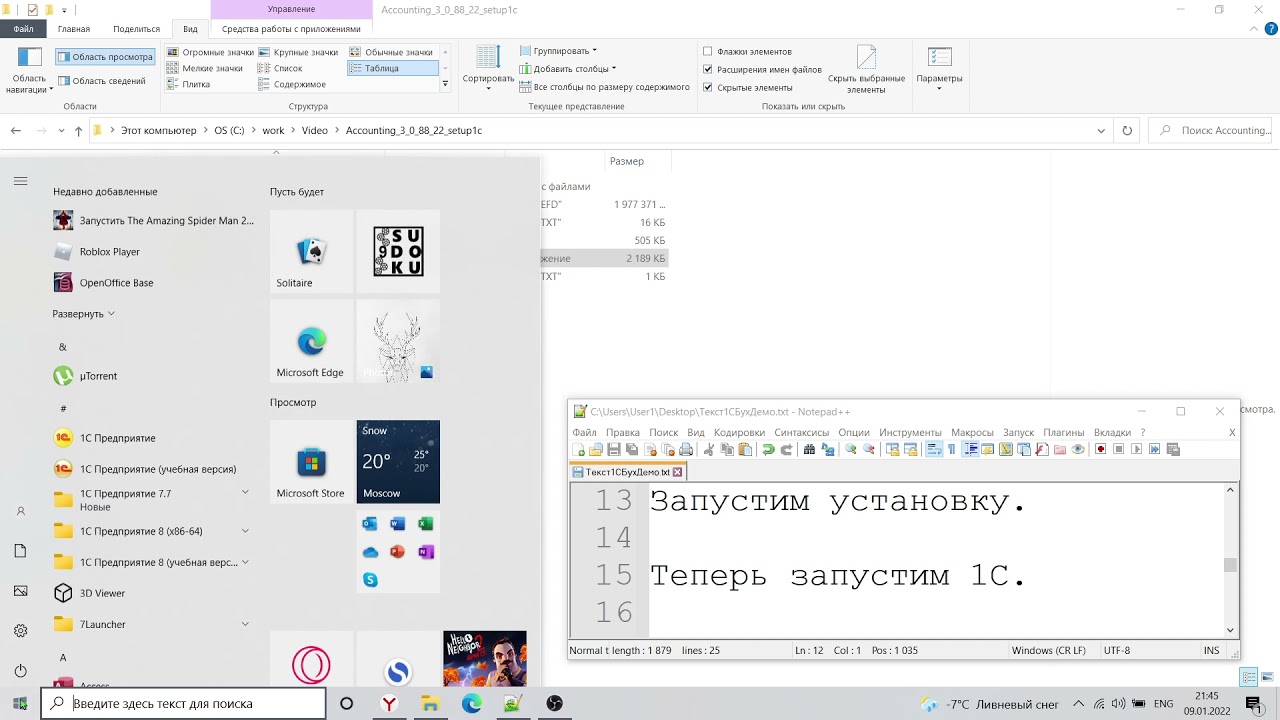The height and width of the screenshot is (720, 1280).
Task: Open the Группировать dropdown
Action: [x=559, y=51]
